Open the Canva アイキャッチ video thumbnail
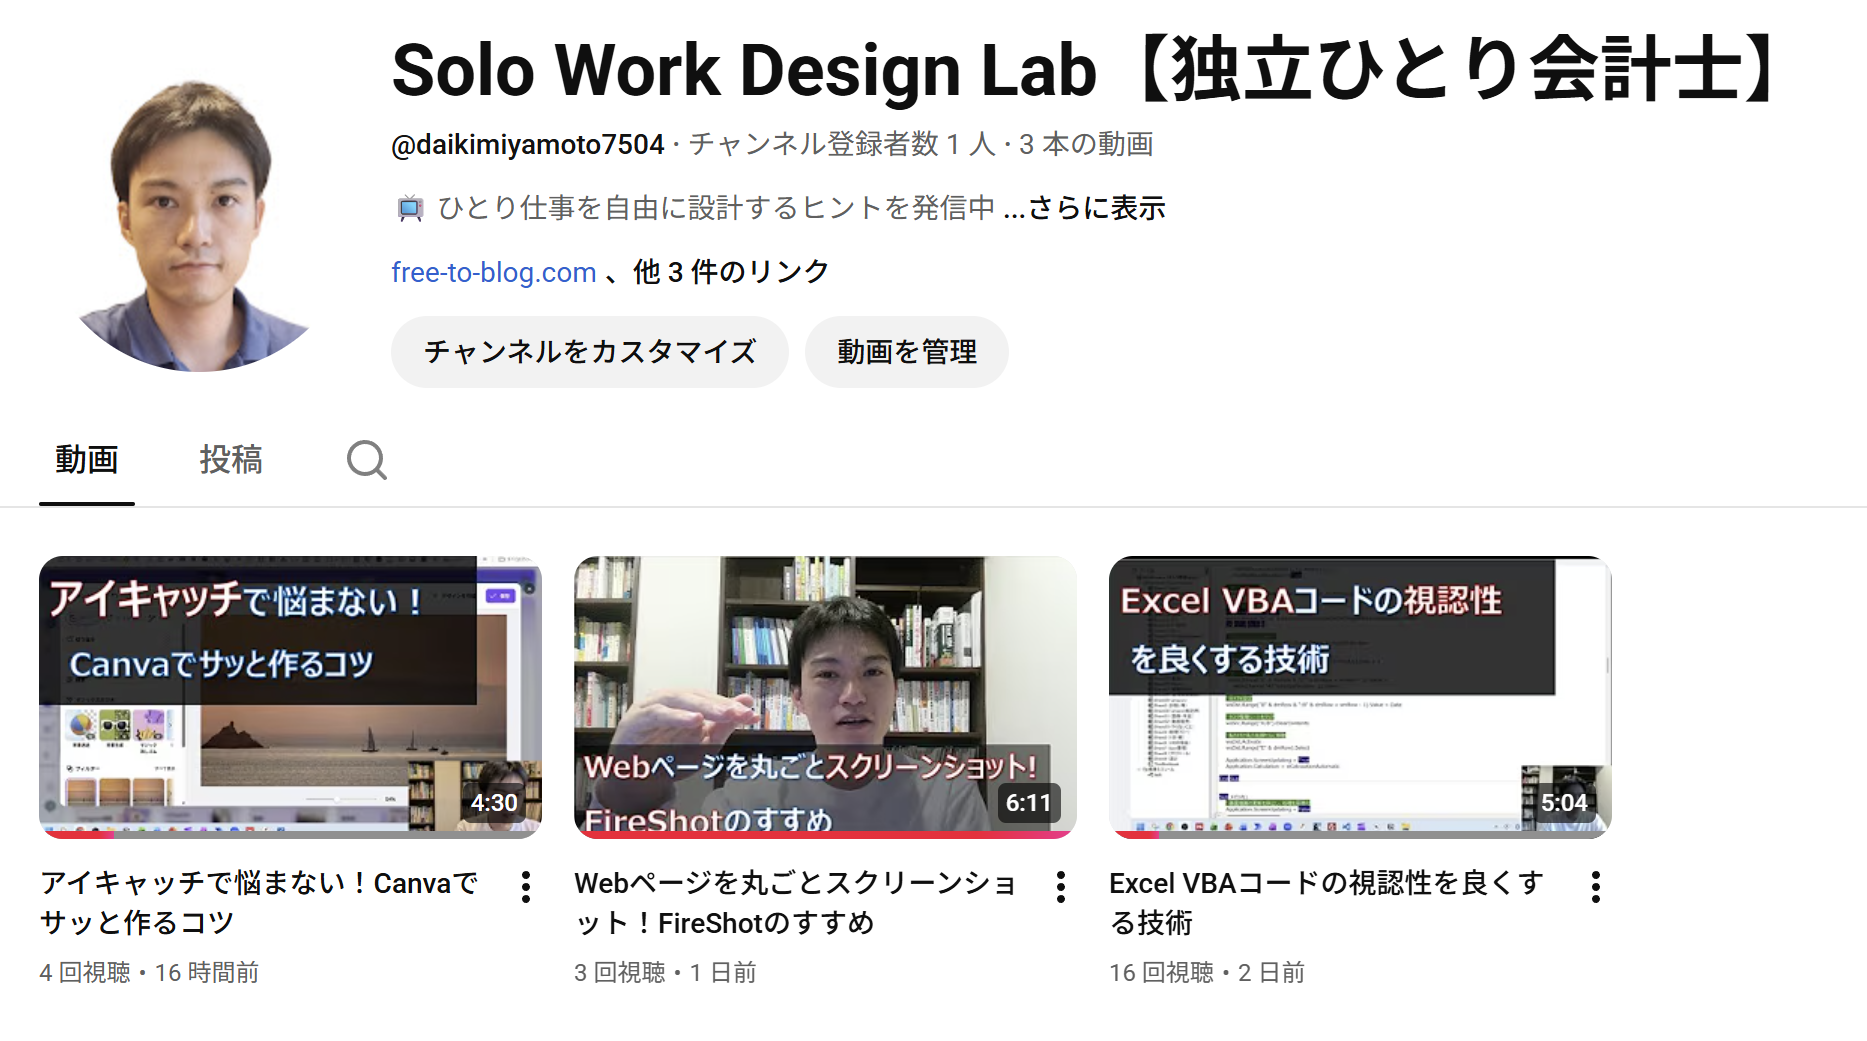Screen dimensions: 1867x1041 pyautogui.click(x=290, y=696)
